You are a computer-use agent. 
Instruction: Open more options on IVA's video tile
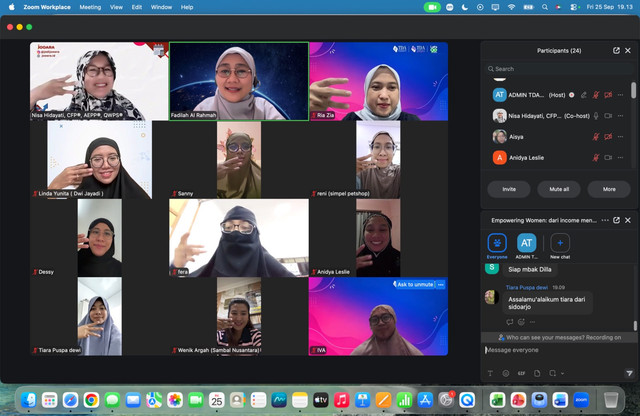(x=441, y=285)
